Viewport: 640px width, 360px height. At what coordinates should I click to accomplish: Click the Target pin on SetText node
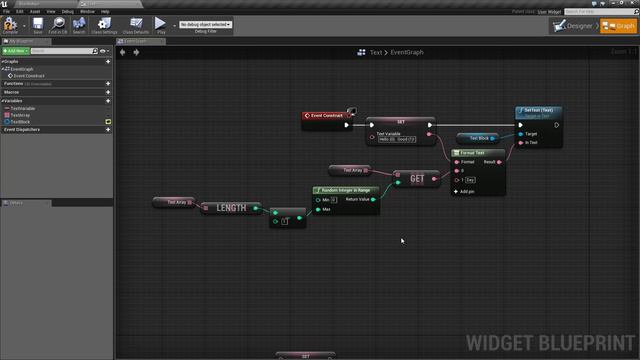click(521, 134)
